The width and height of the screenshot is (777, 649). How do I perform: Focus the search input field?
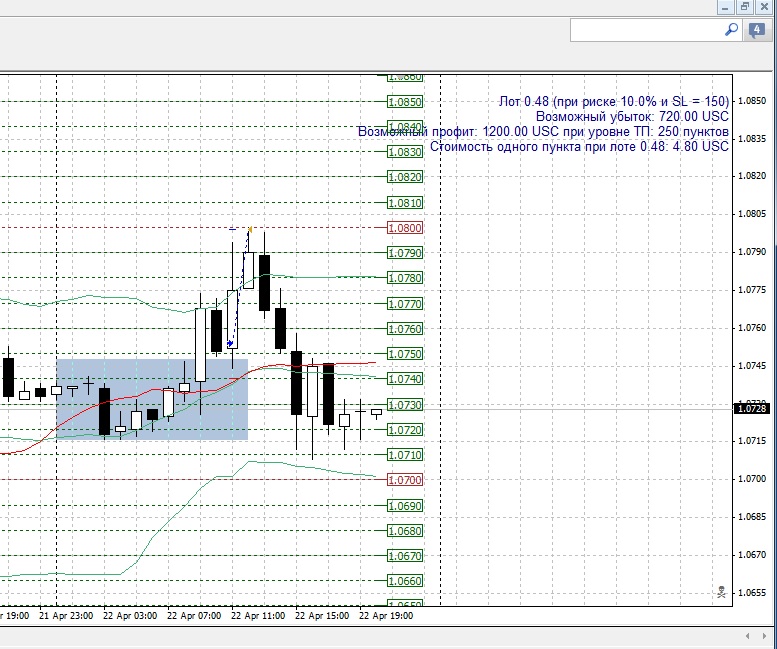click(x=647, y=30)
